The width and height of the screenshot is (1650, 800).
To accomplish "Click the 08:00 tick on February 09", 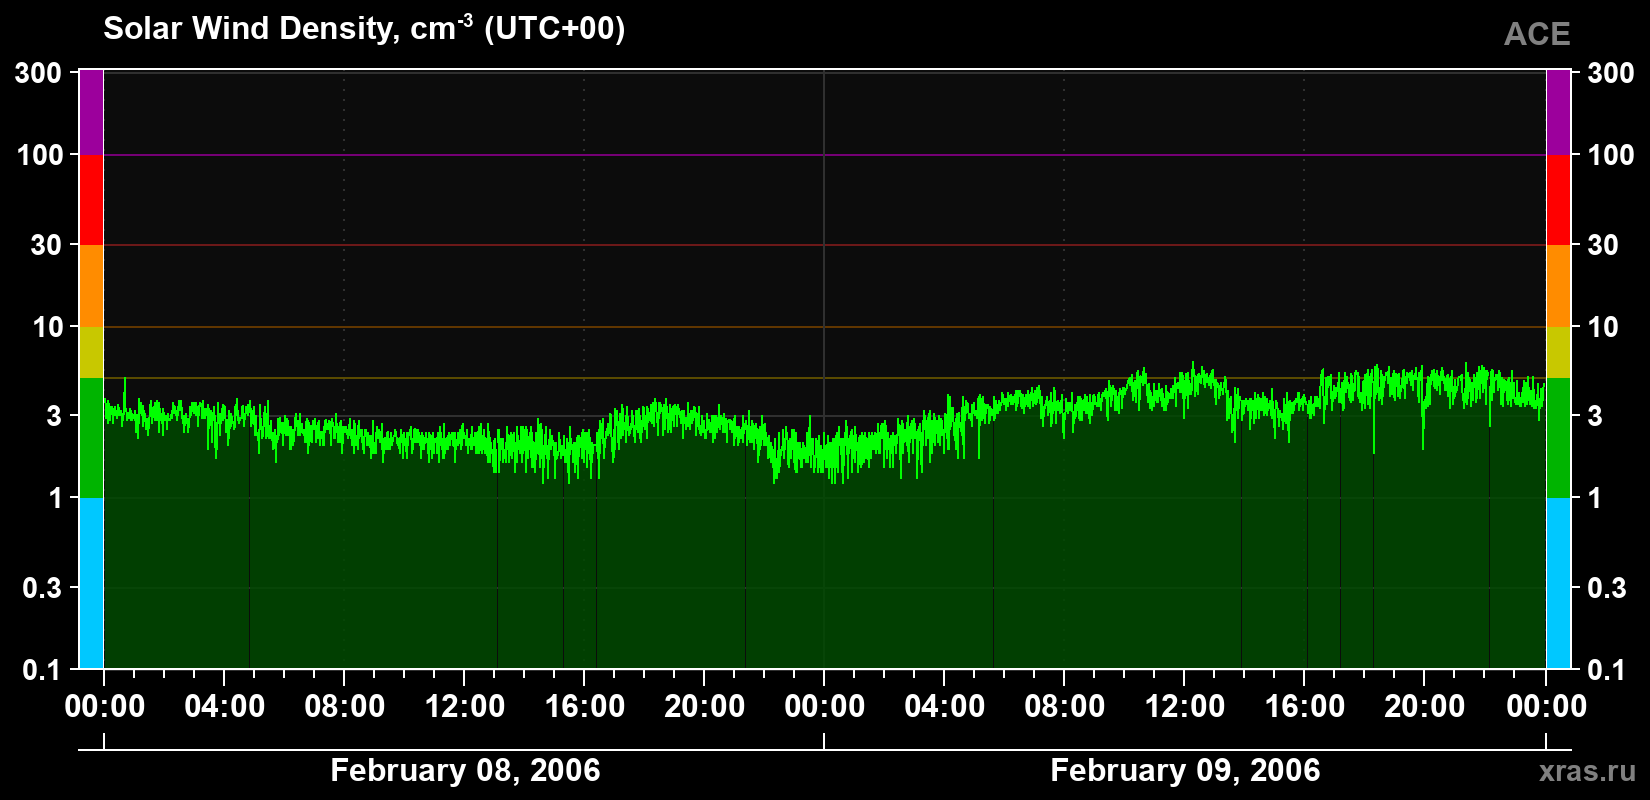I will pyautogui.click(x=1064, y=706).
